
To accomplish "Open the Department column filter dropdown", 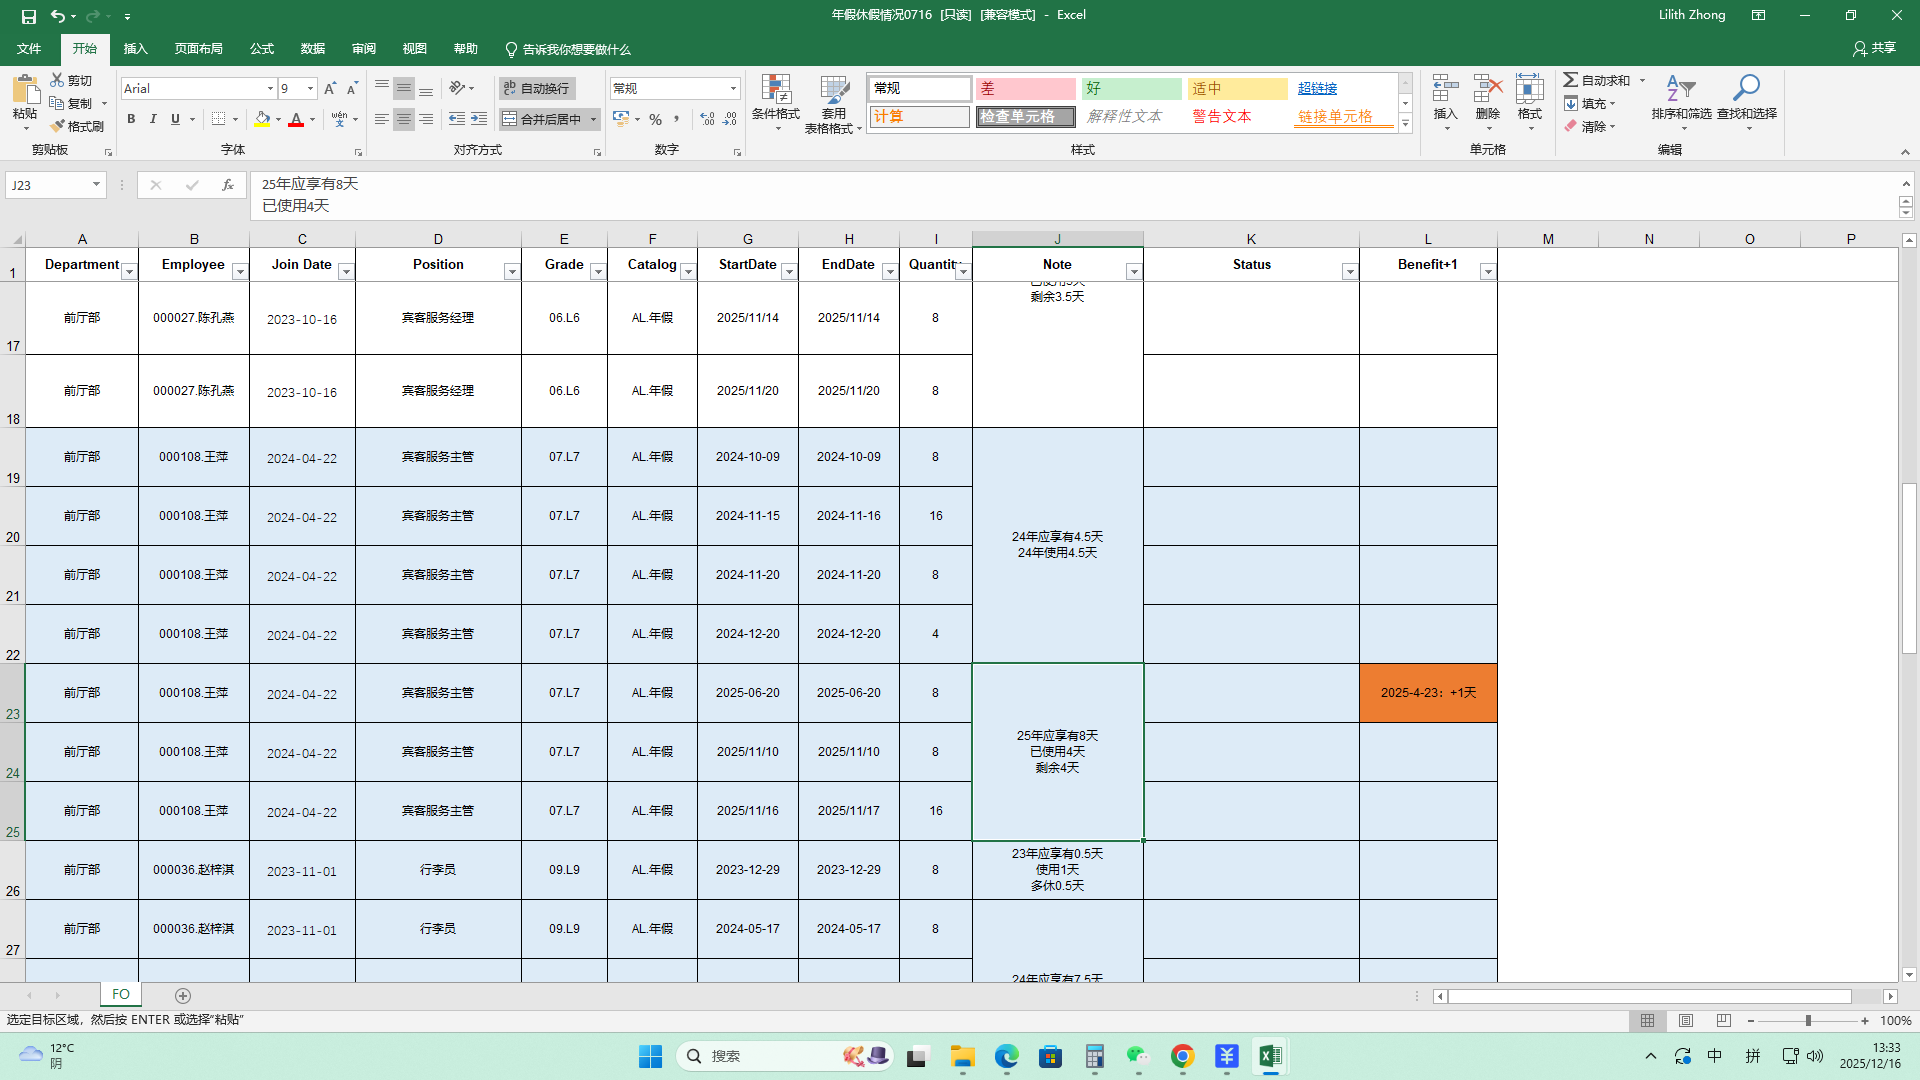I will click(x=129, y=272).
